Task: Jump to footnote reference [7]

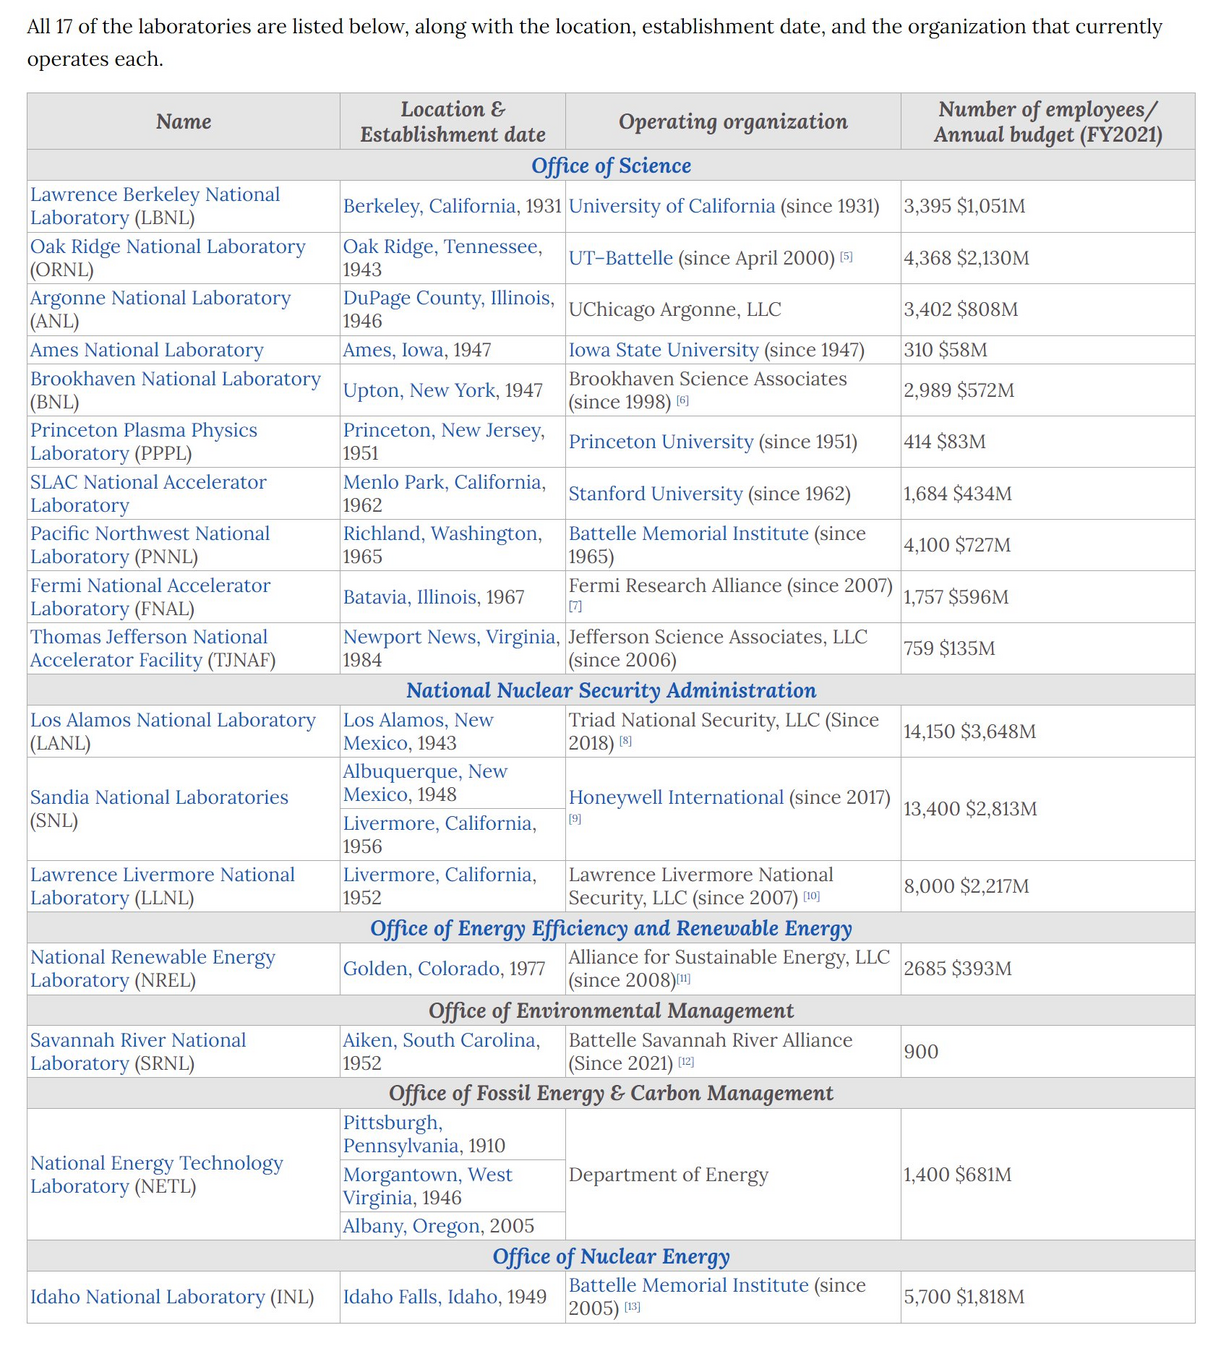Action: click(x=575, y=606)
